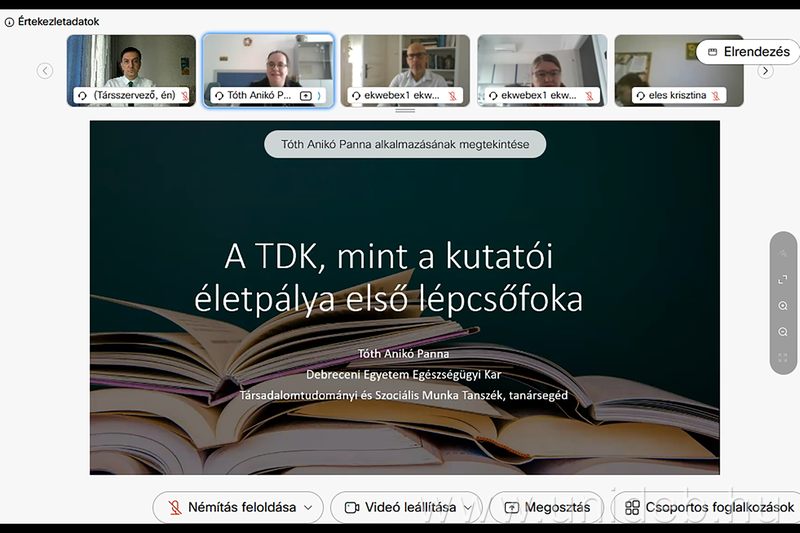Screen dimensions: 800x533
Task: Click the Megosztás share button
Action: click(546, 507)
